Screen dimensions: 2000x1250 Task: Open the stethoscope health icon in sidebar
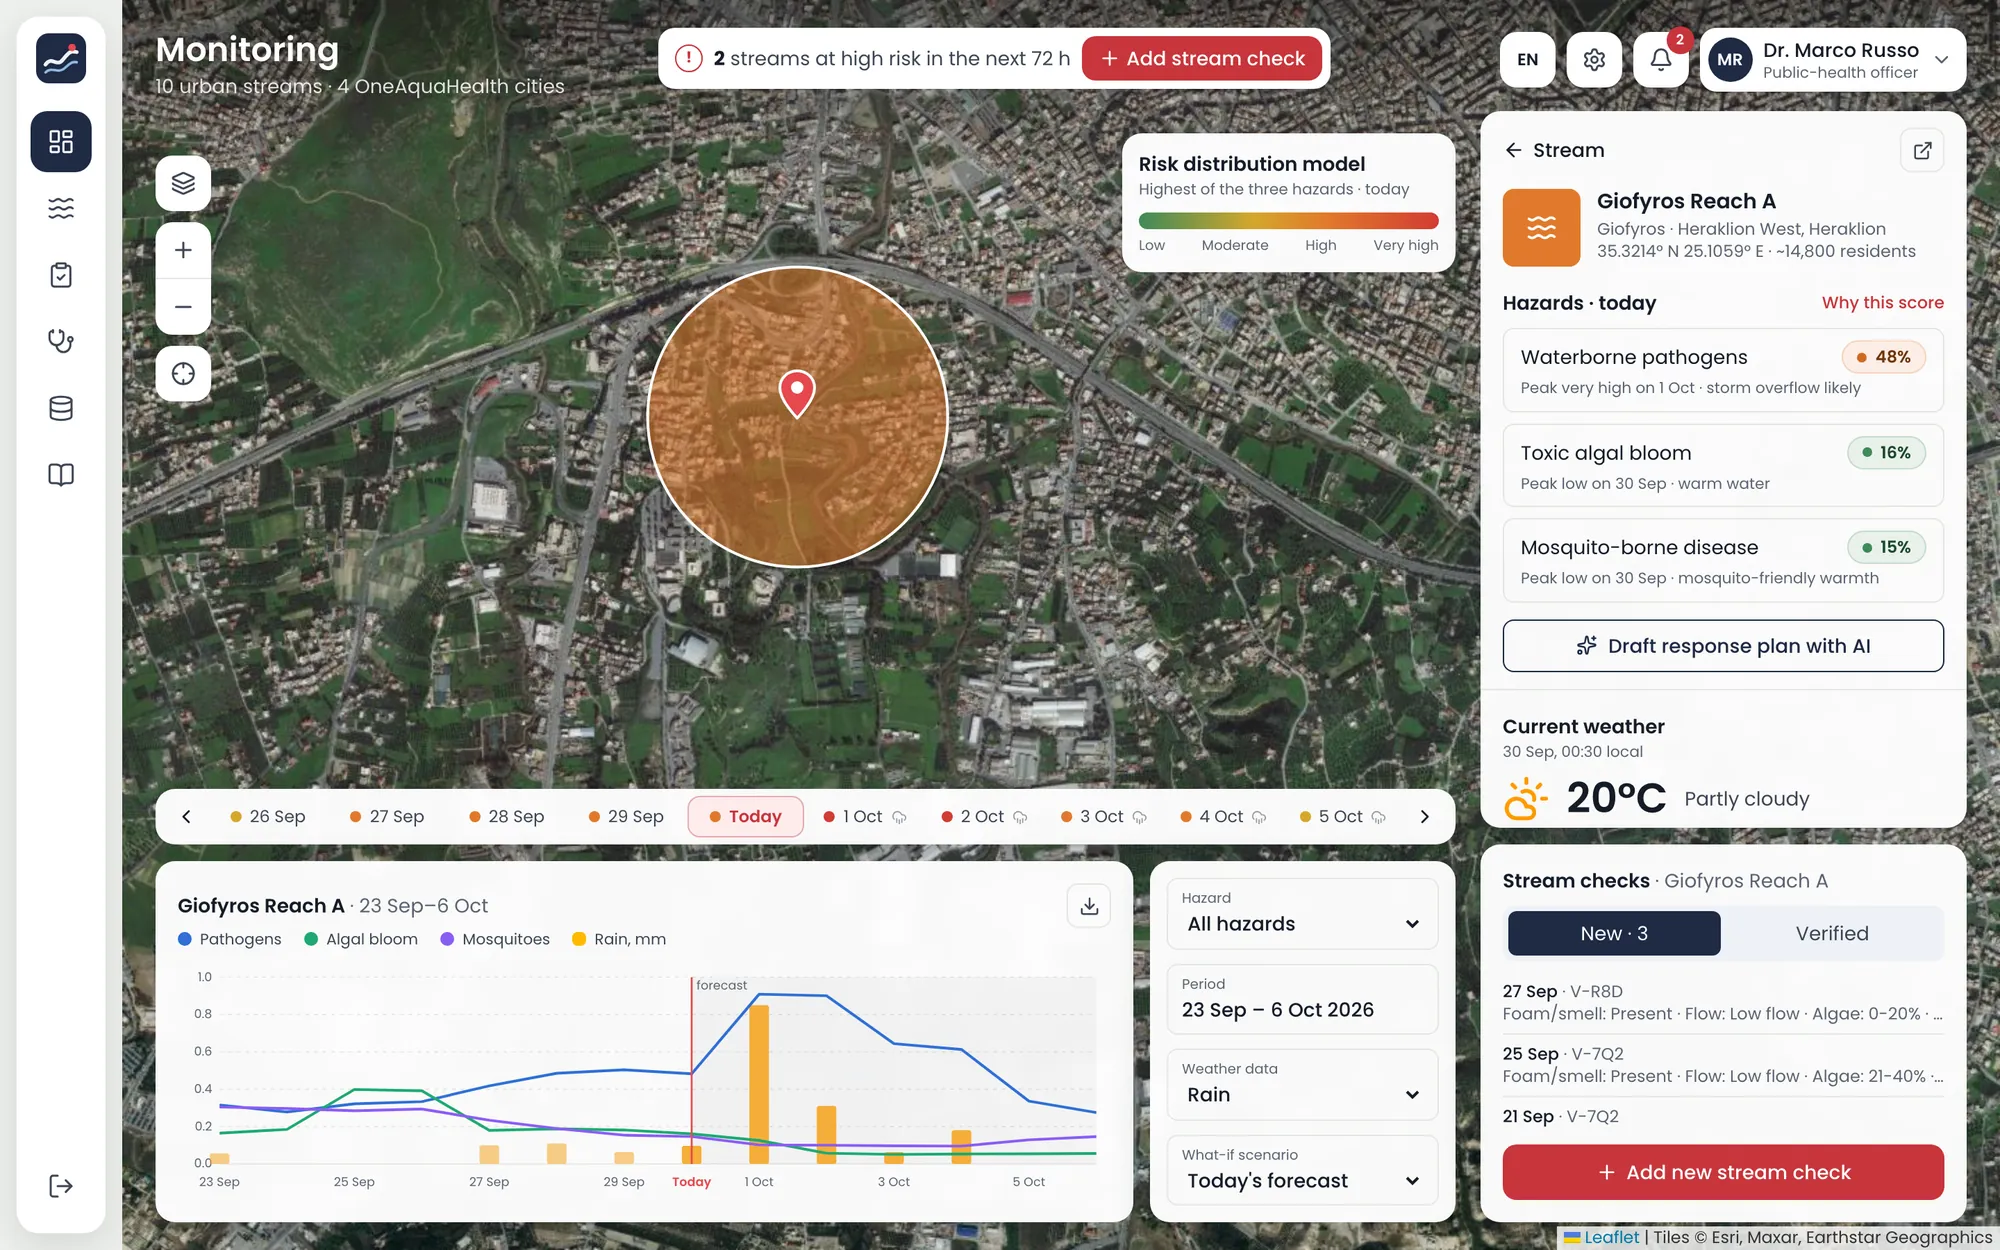tap(61, 341)
